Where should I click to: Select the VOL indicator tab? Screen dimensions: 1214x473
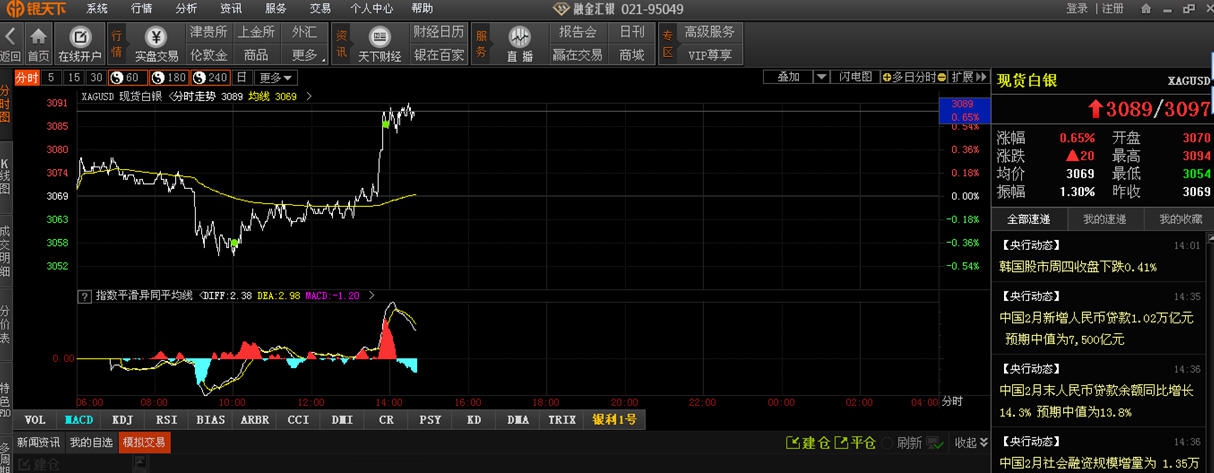(35, 420)
